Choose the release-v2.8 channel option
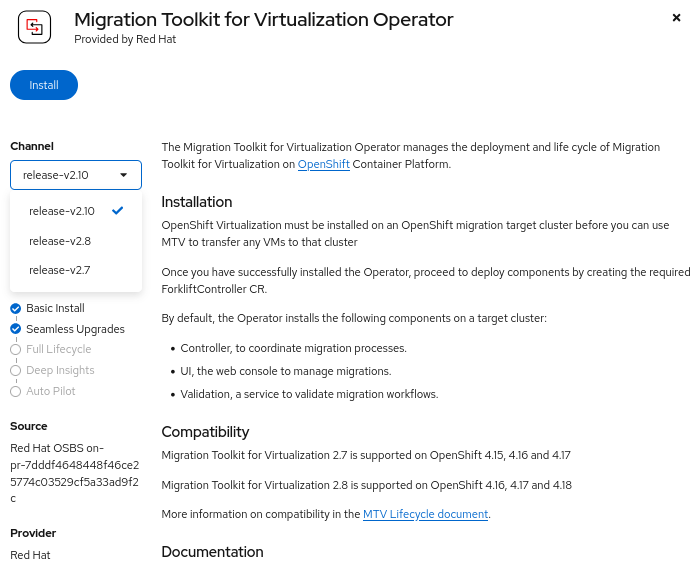698x562 pixels. tap(60, 241)
